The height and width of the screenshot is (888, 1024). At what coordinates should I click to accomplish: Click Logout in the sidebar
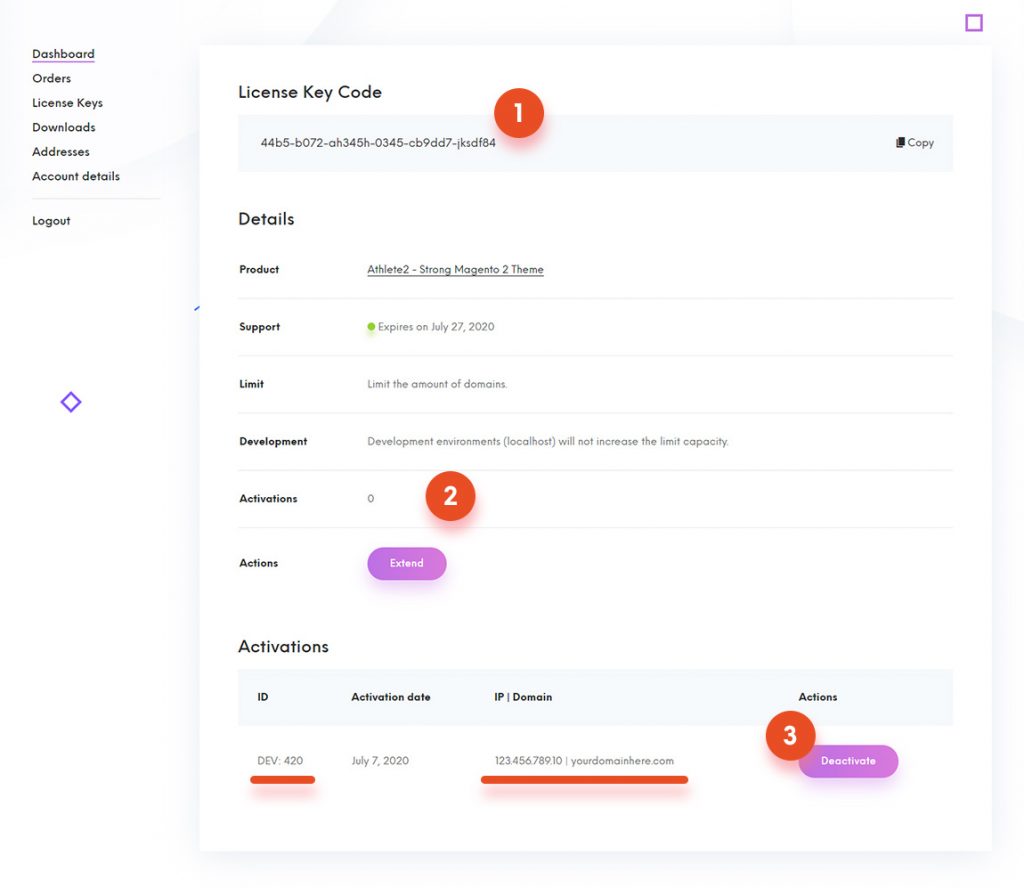[x=51, y=220]
